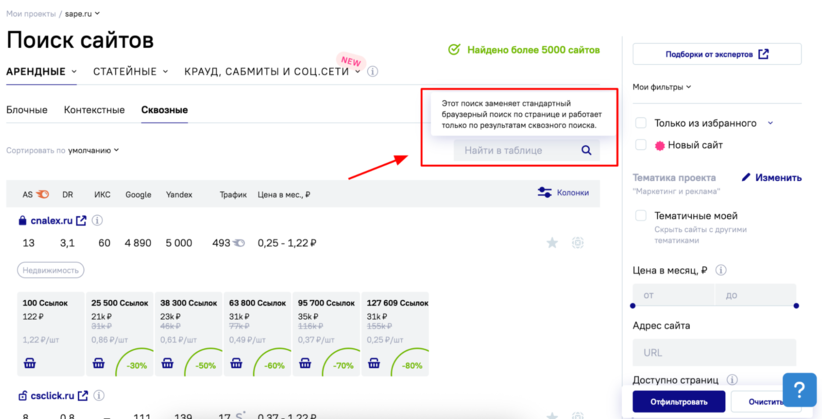Screen dimensions: 822x419
Task: Open Подборки от экспертов
Action: click(x=716, y=54)
